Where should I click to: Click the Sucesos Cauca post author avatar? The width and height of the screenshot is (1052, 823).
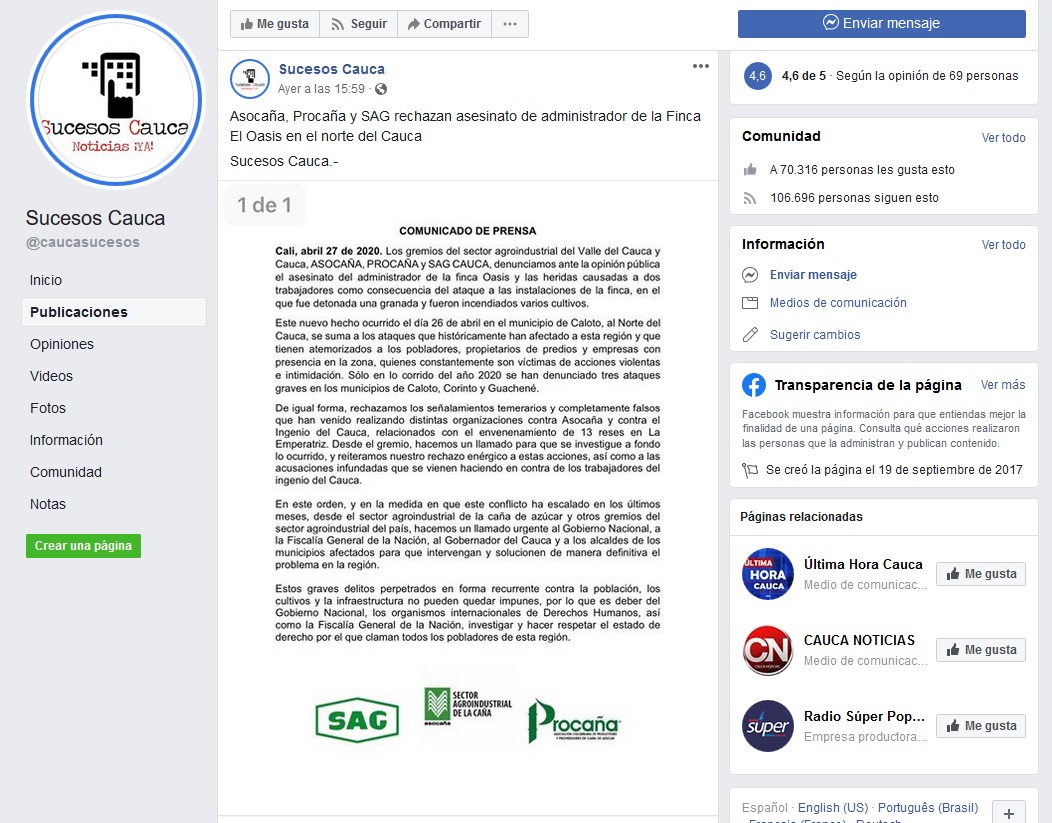250,78
